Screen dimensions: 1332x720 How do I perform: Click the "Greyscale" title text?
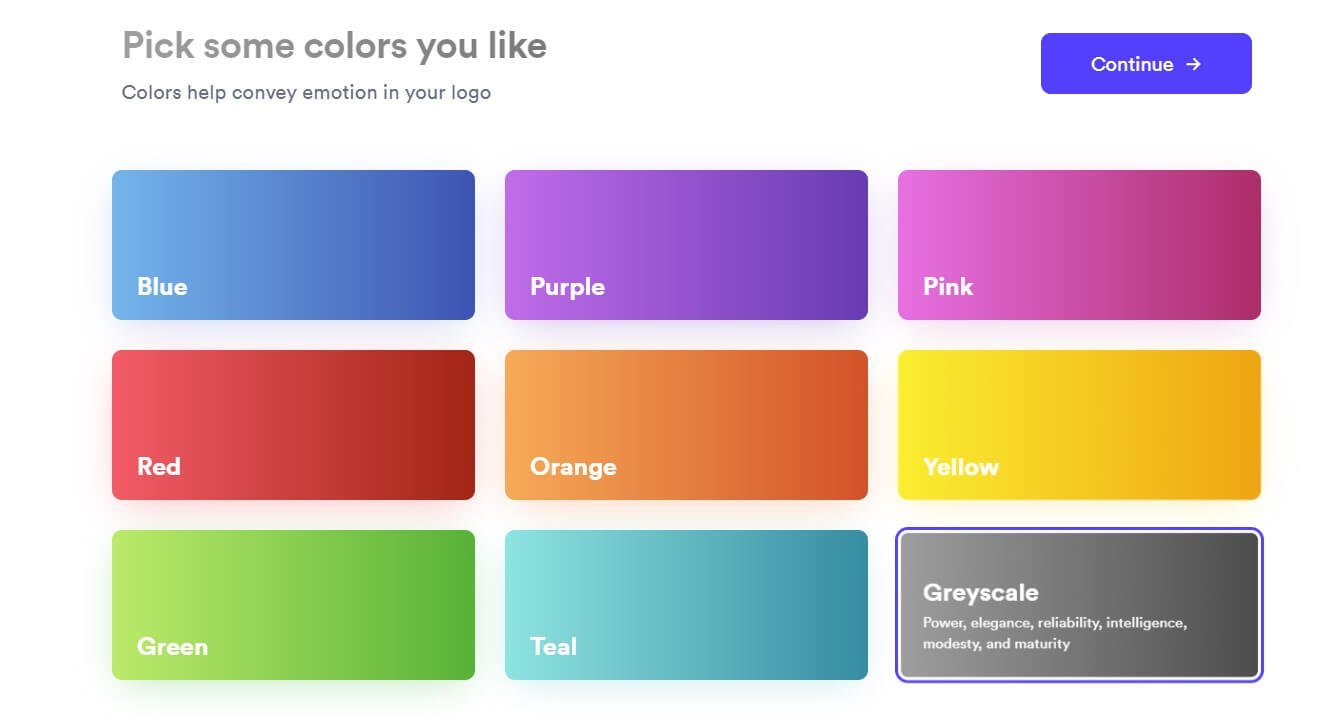981,593
